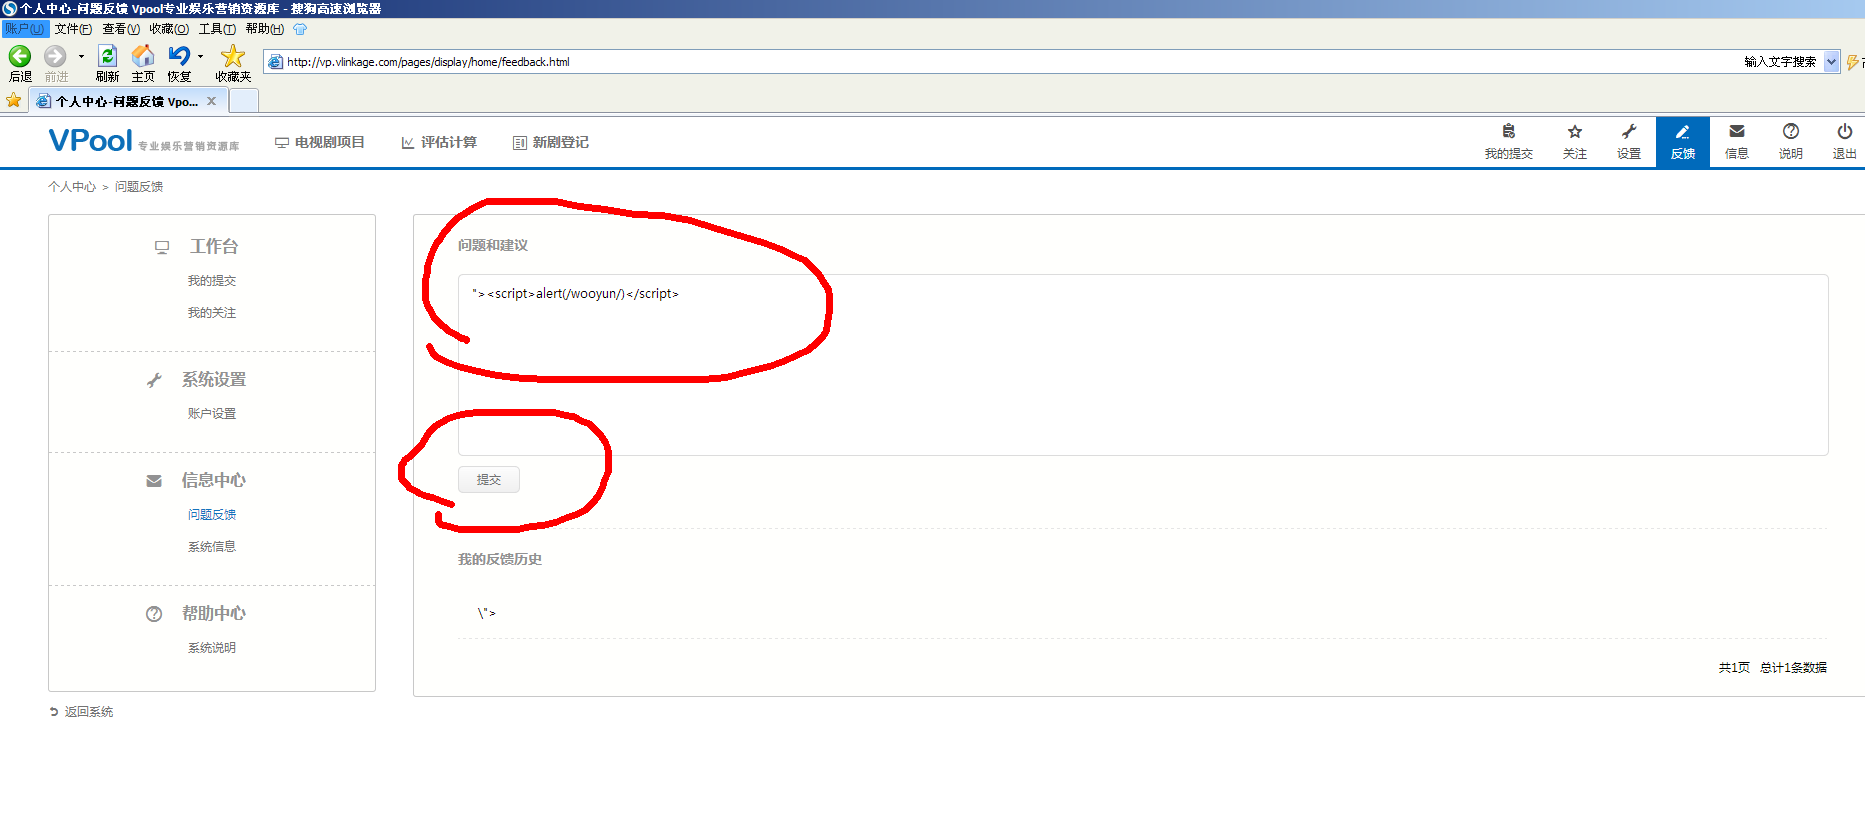Click the Refresh page icon
The image size is (1865, 828).
[x=108, y=56]
